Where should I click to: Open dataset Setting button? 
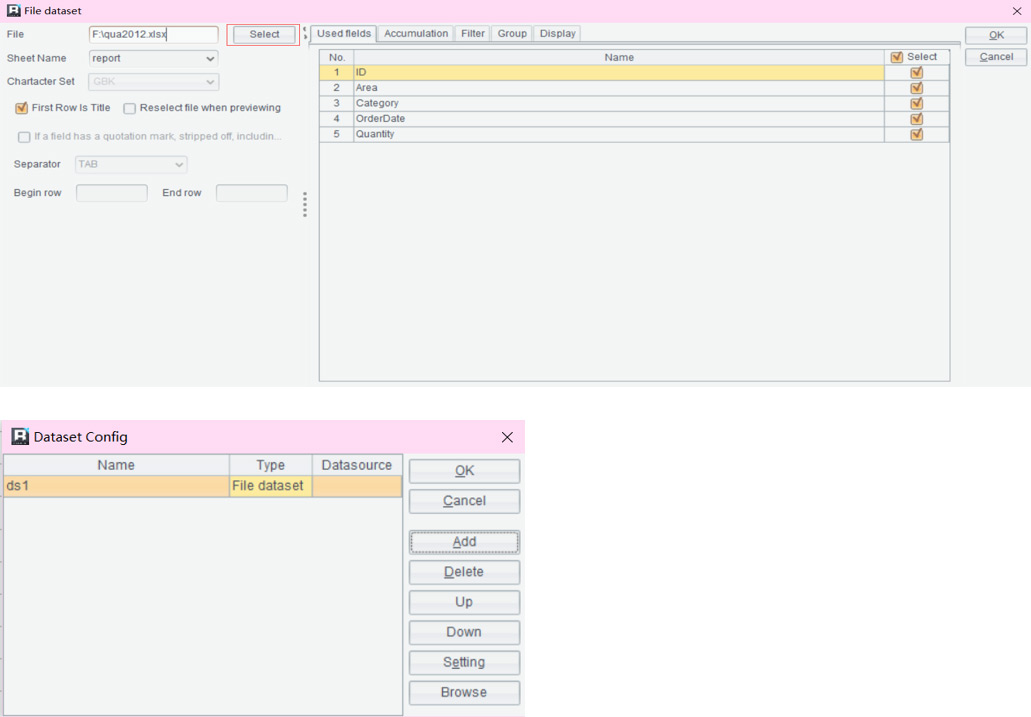pyautogui.click(x=464, y=662)
